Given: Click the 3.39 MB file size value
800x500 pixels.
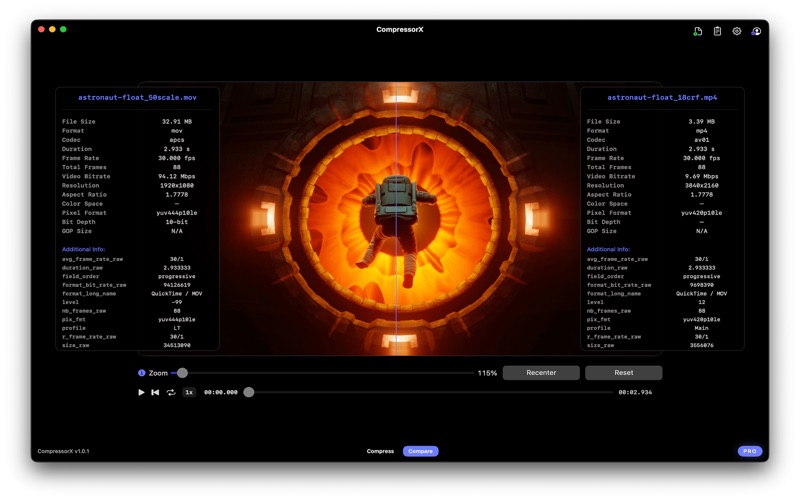Looking at the screenshot, I should tap(702, 121).
